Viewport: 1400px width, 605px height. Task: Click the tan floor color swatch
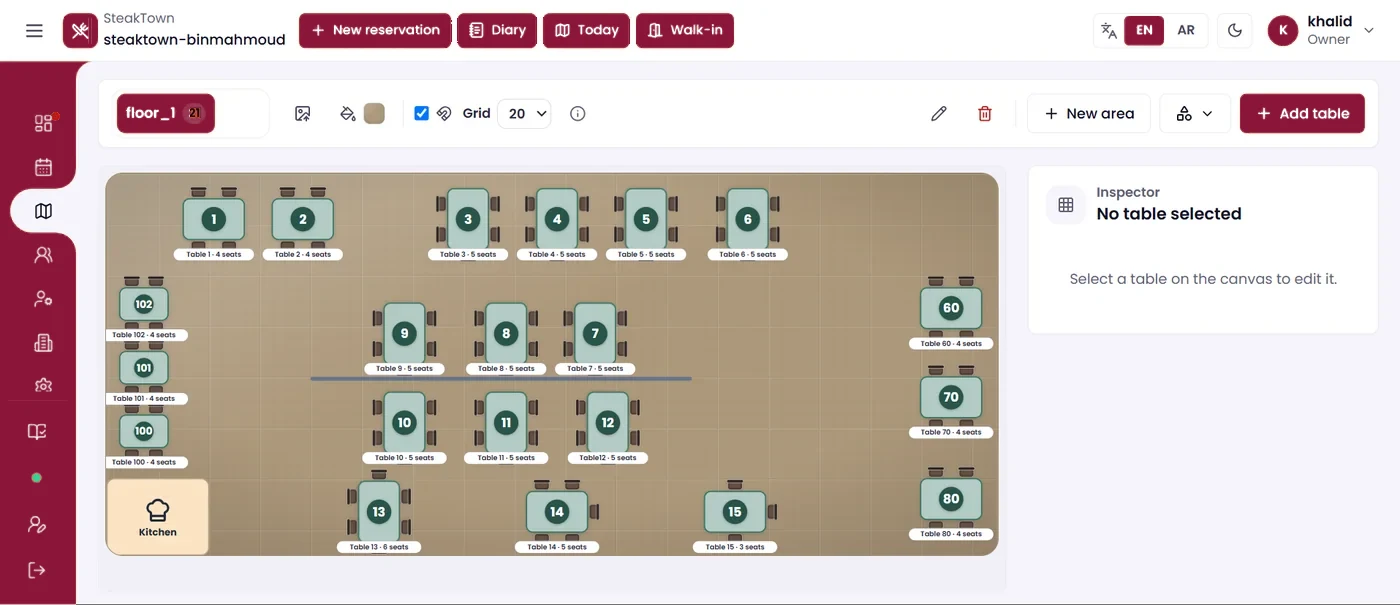(374, 114)
